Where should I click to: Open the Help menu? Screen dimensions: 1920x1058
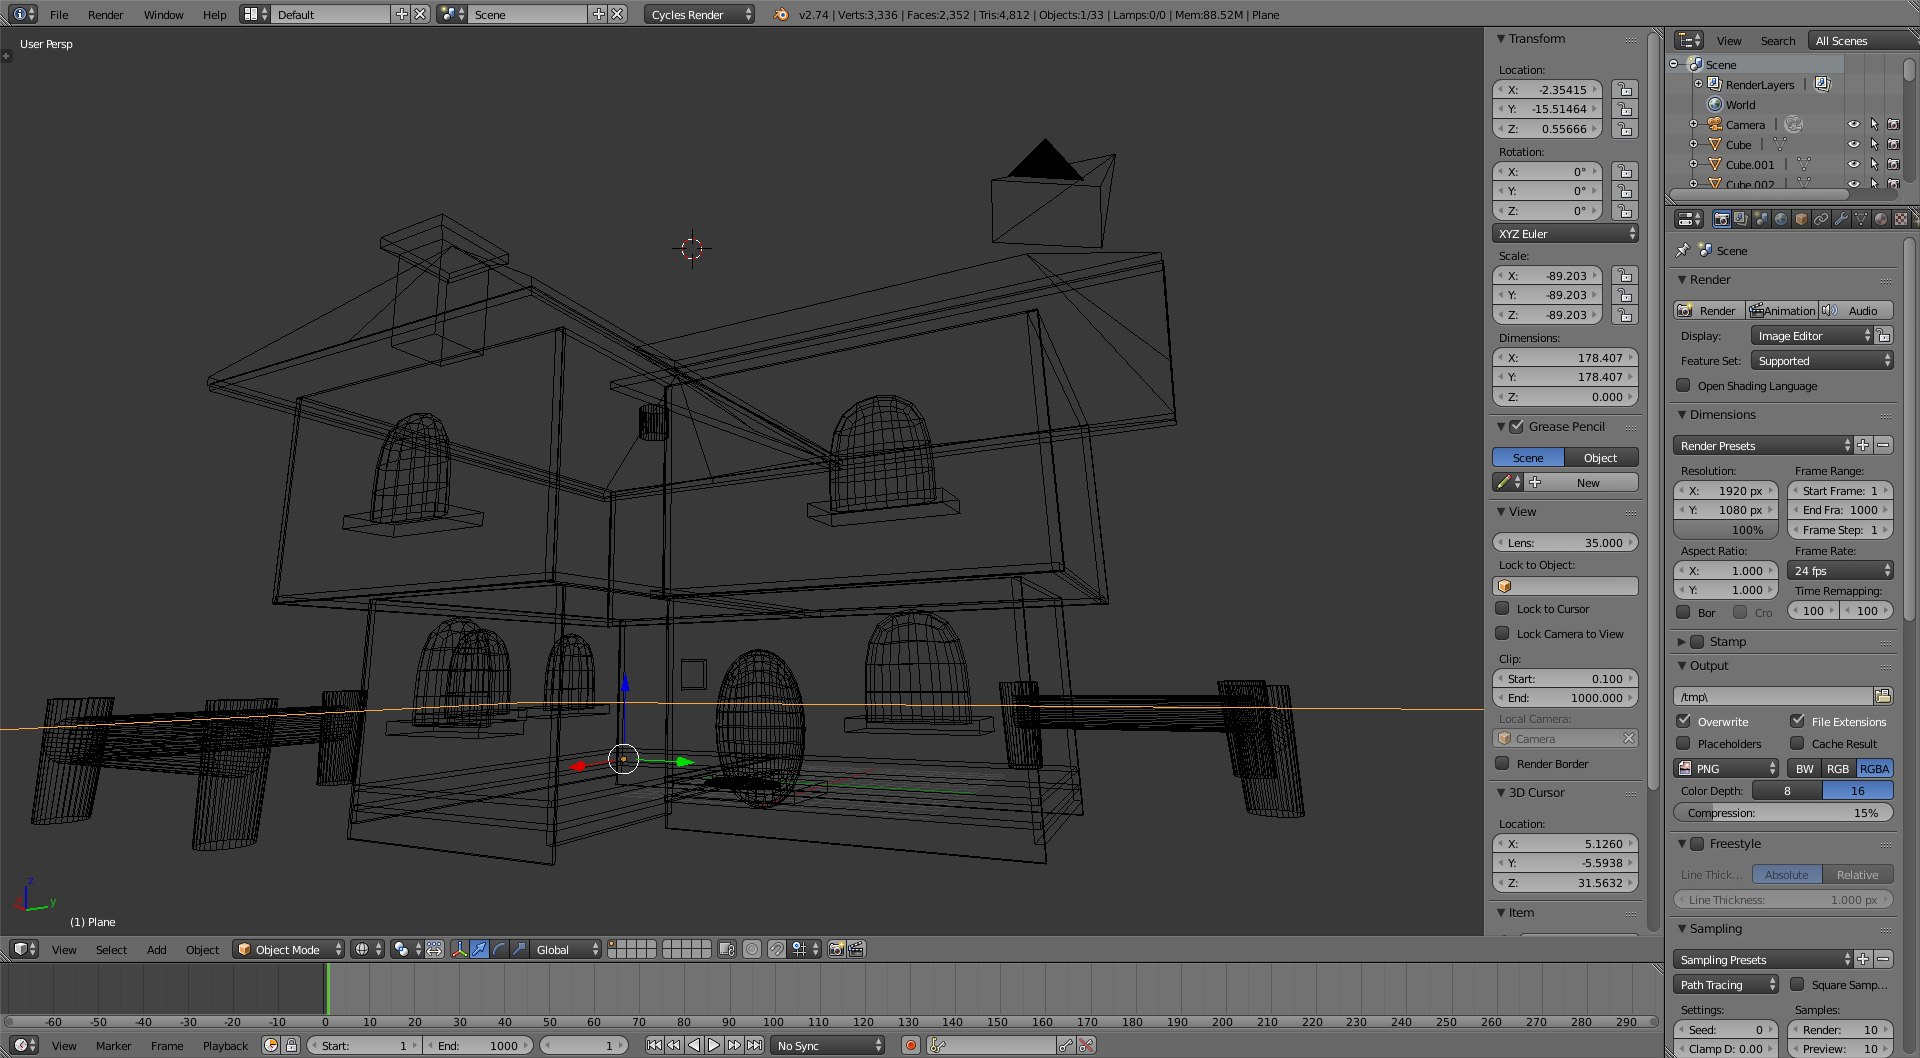(x=214, y=14)
